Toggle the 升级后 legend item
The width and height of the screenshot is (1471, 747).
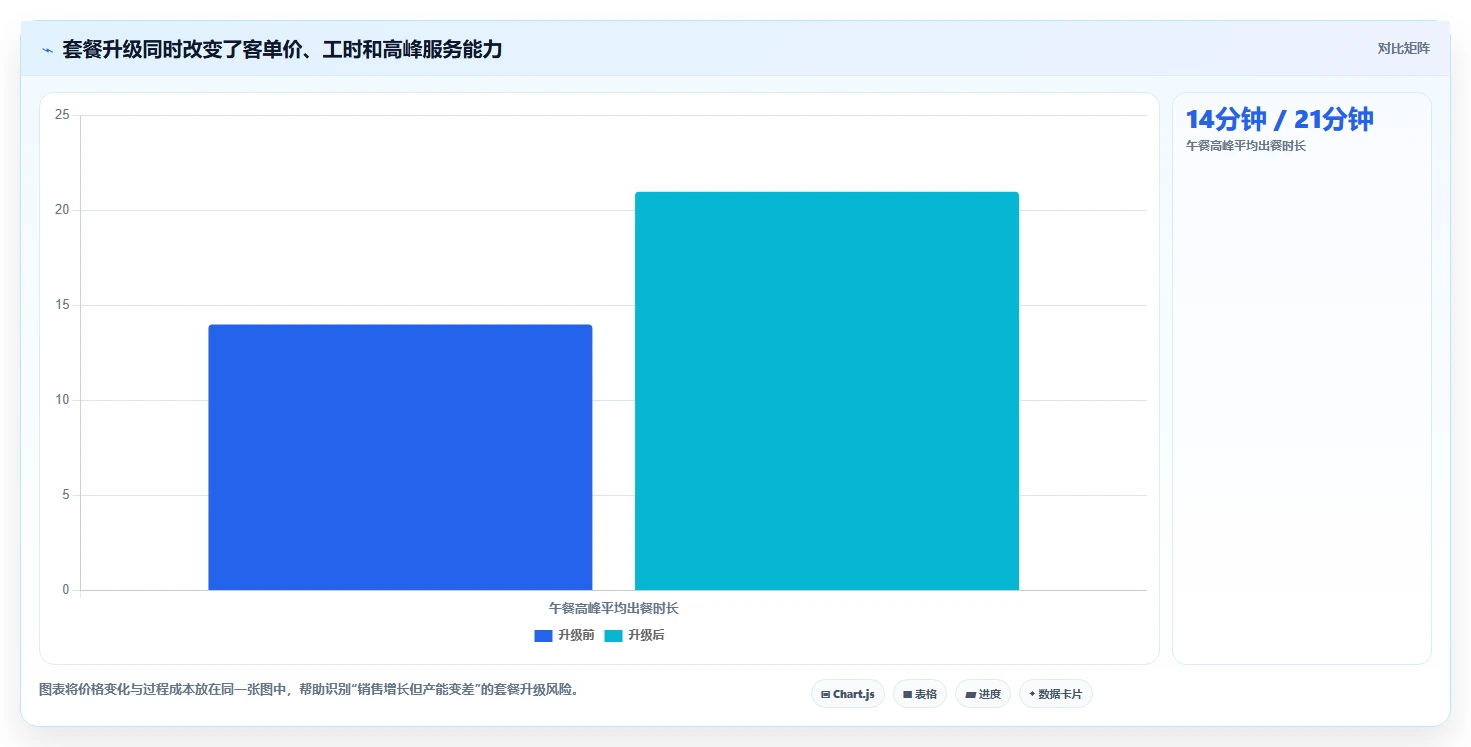[634, 636]
